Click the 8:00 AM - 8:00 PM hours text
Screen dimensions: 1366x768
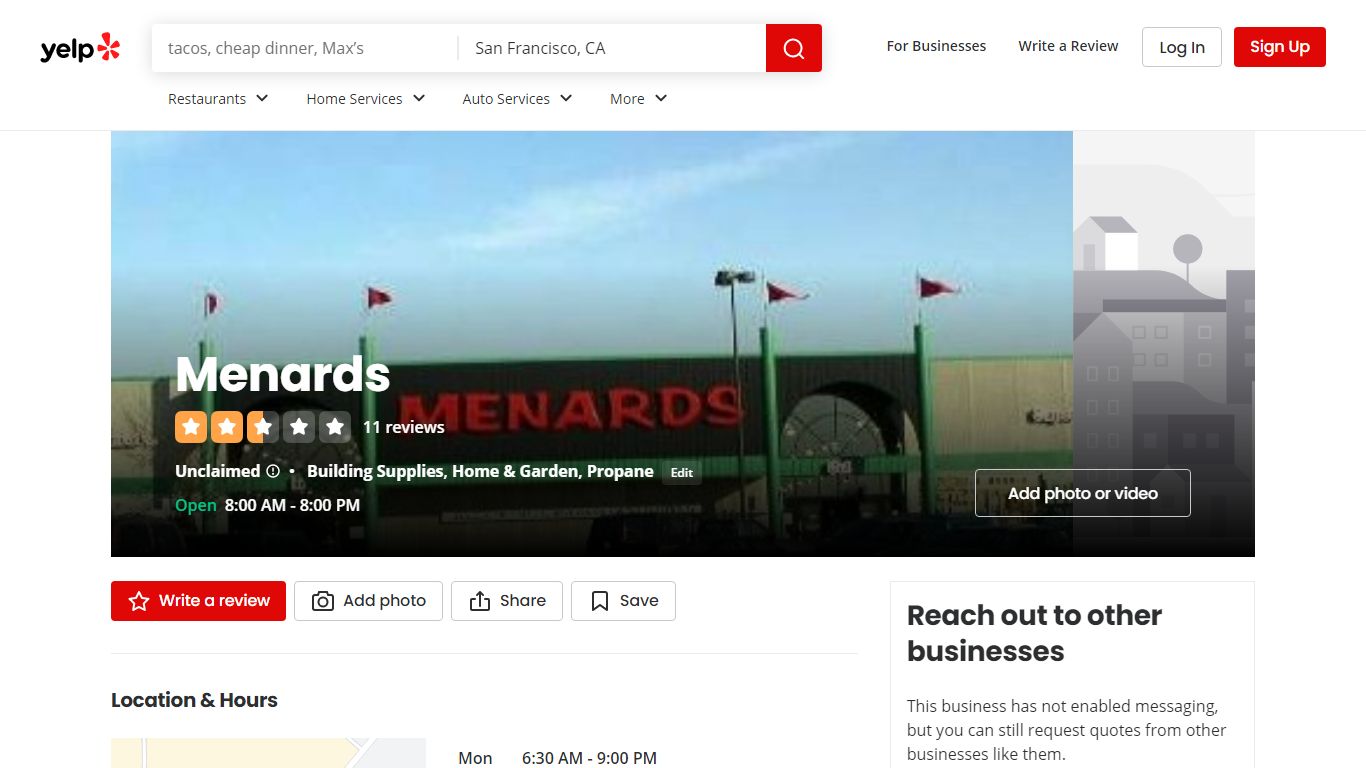[292, 505]
